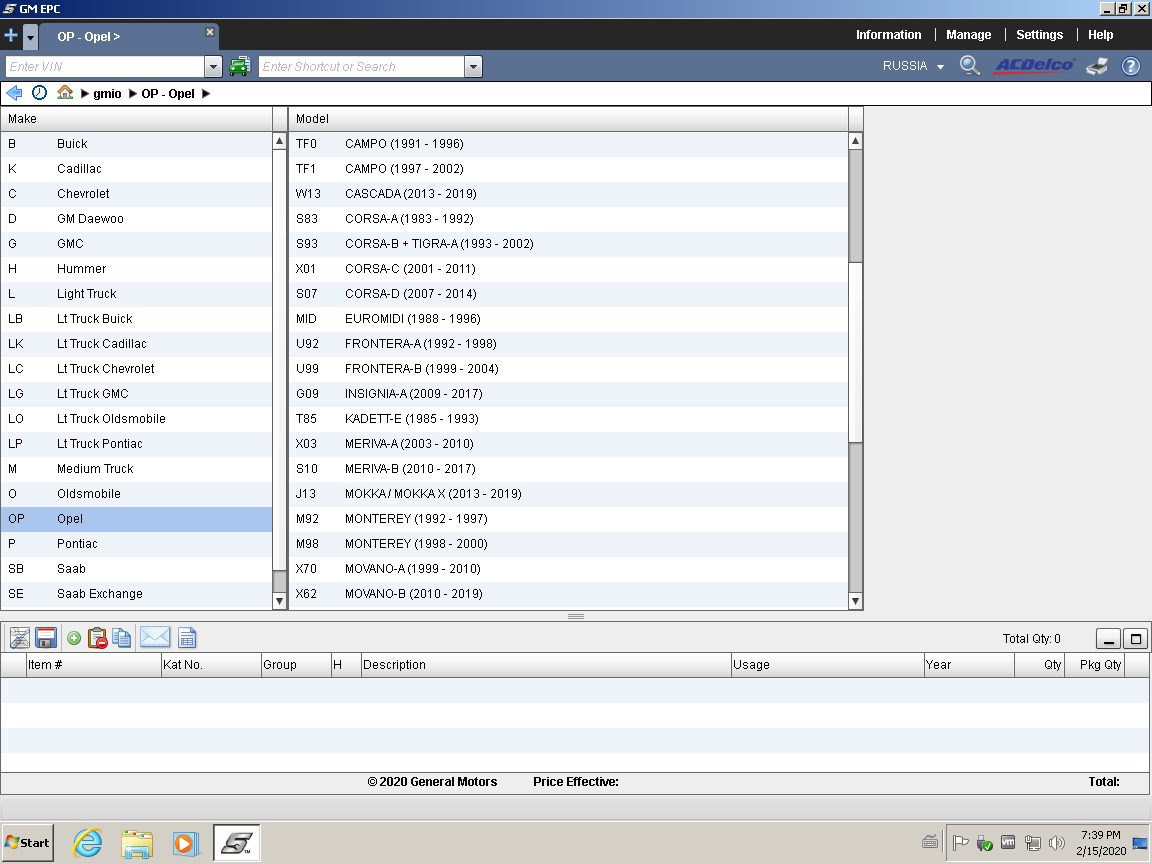Image resolution: width=1152 pixels, height=864 pixels.
Task: Go to home with the house icon
Action: (65, 93)
